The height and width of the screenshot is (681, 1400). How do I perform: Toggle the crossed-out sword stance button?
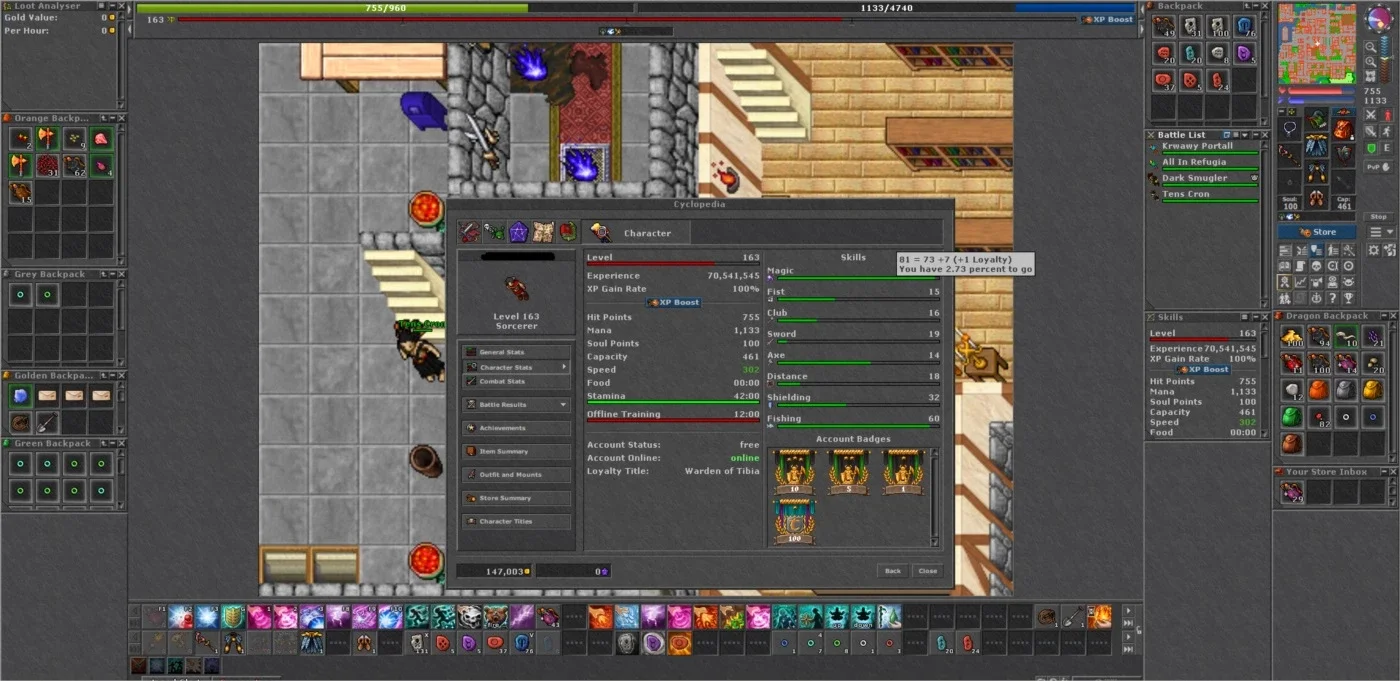[1371, 132]
